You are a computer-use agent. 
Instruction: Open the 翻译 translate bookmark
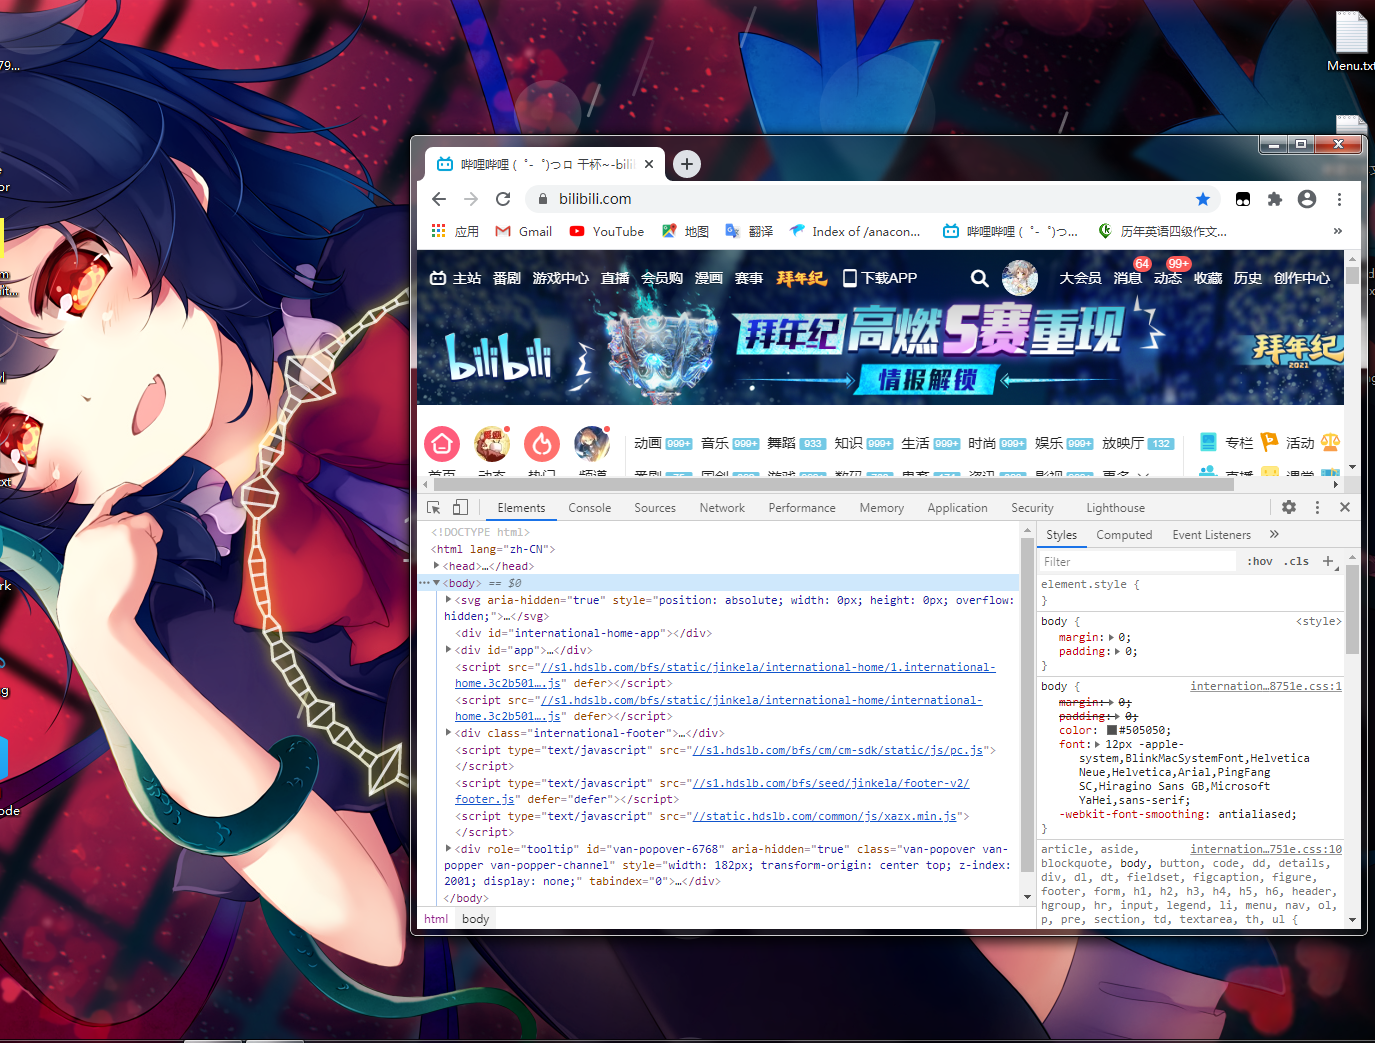pos(749,231)
